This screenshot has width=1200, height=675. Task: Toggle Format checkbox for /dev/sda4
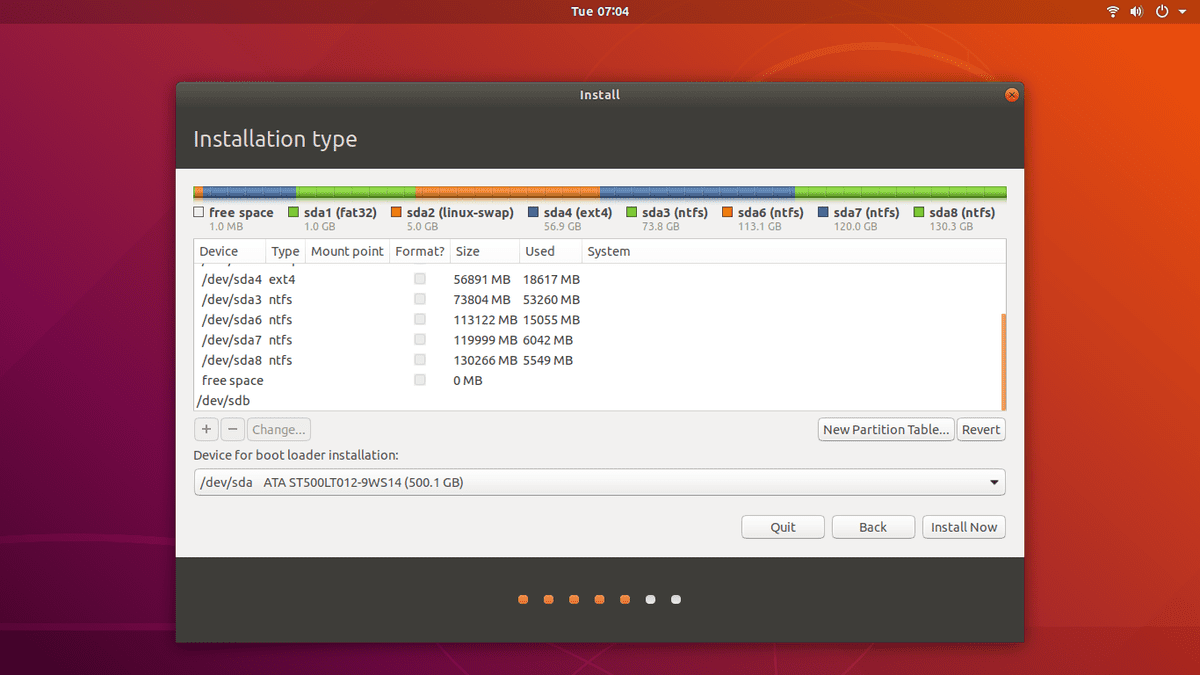(420, 280)
